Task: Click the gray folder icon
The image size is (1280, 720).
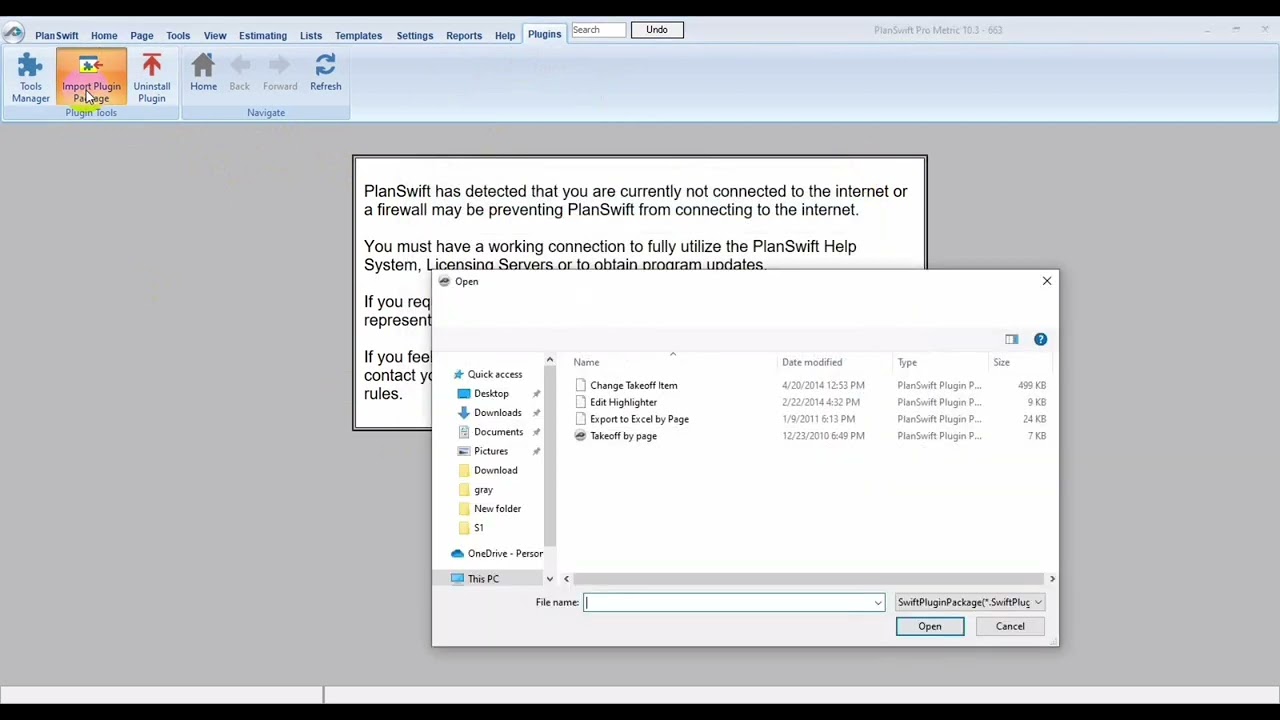Action: coord(464,489)
